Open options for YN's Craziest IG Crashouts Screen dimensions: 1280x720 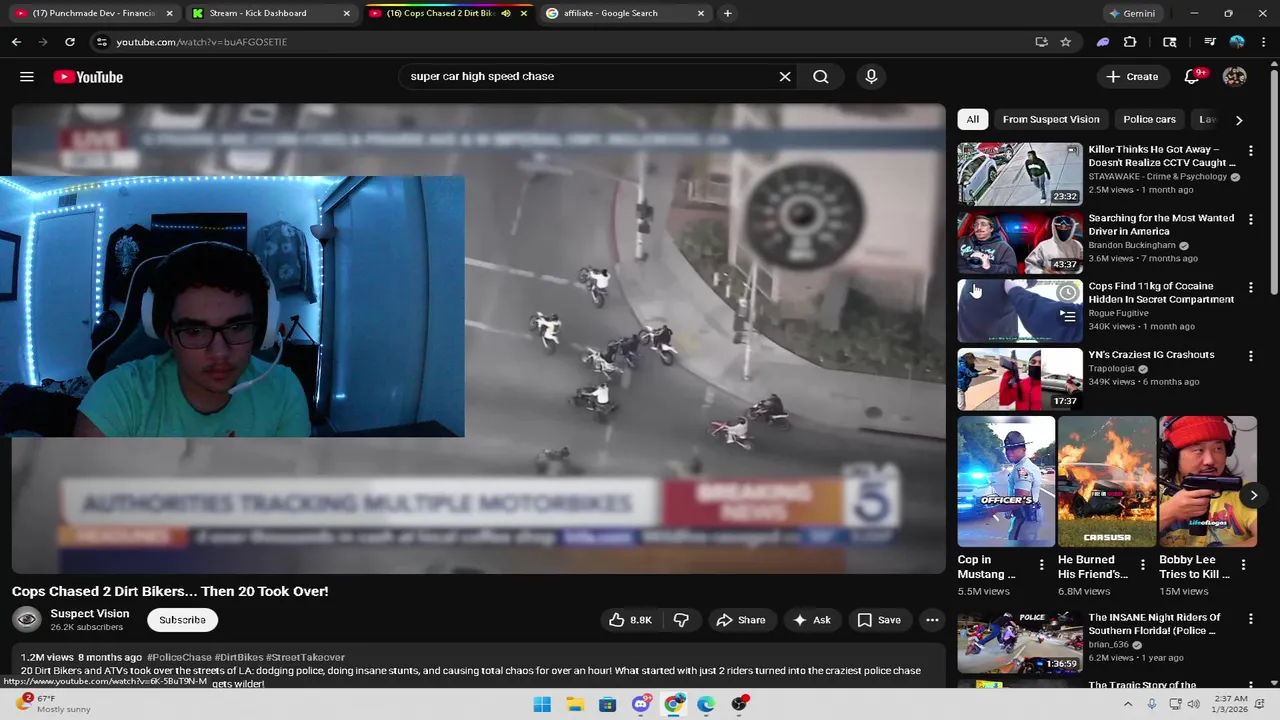tap(1250, 356)
